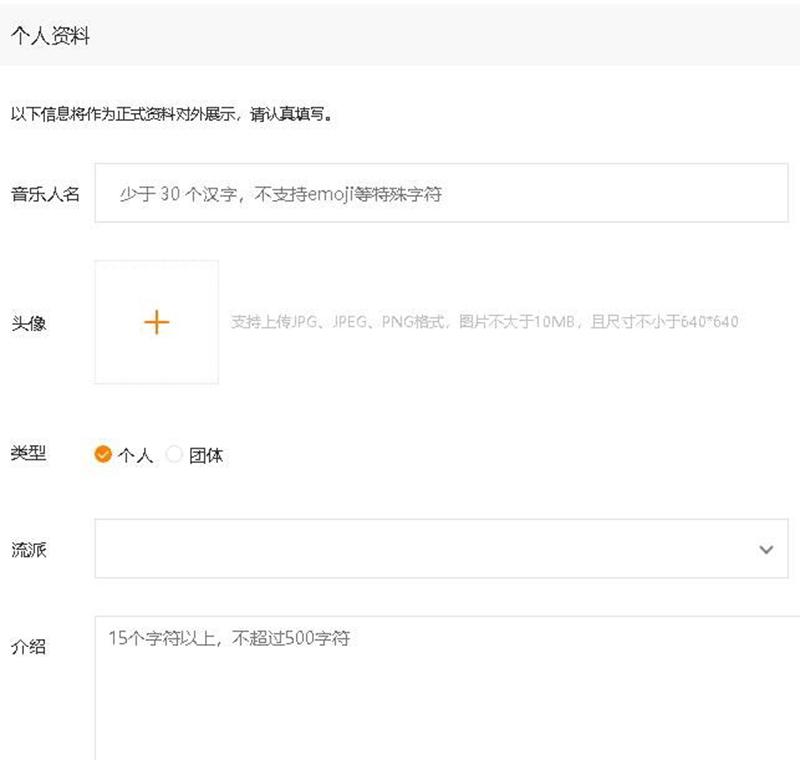Click the 音乐人名 field label
800x760 pixels.
(45, 193)
